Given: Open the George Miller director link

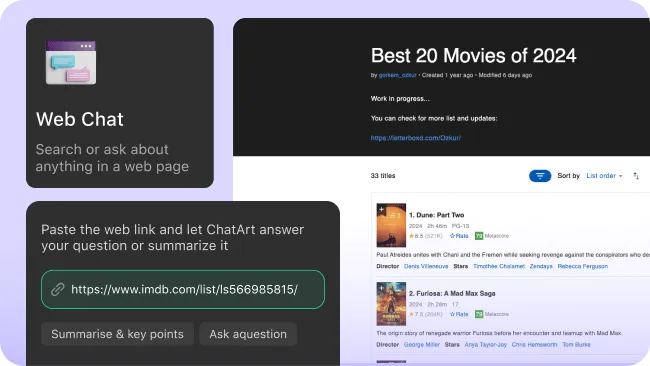Looking at the screenshot, I should tap(422, 344).
